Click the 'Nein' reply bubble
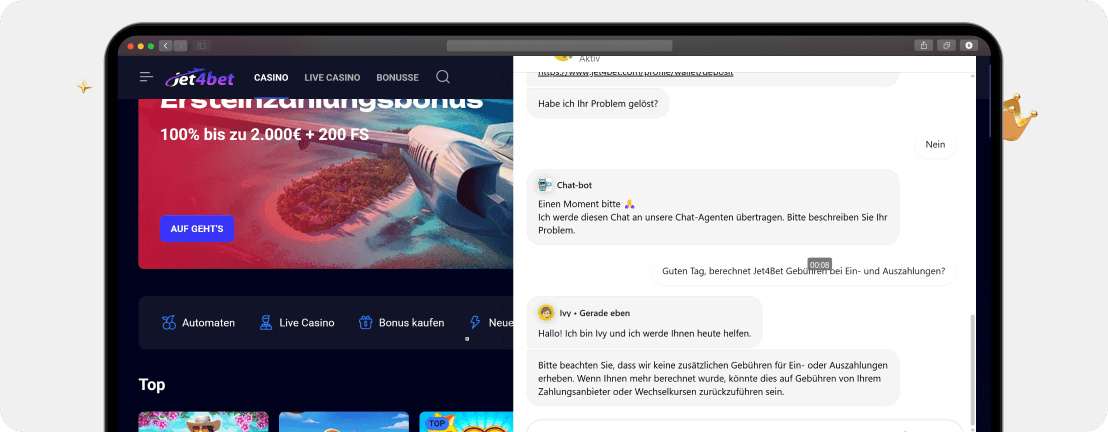Image resolution: width=1108 pixels, height=432 pixels. point(935,144)
